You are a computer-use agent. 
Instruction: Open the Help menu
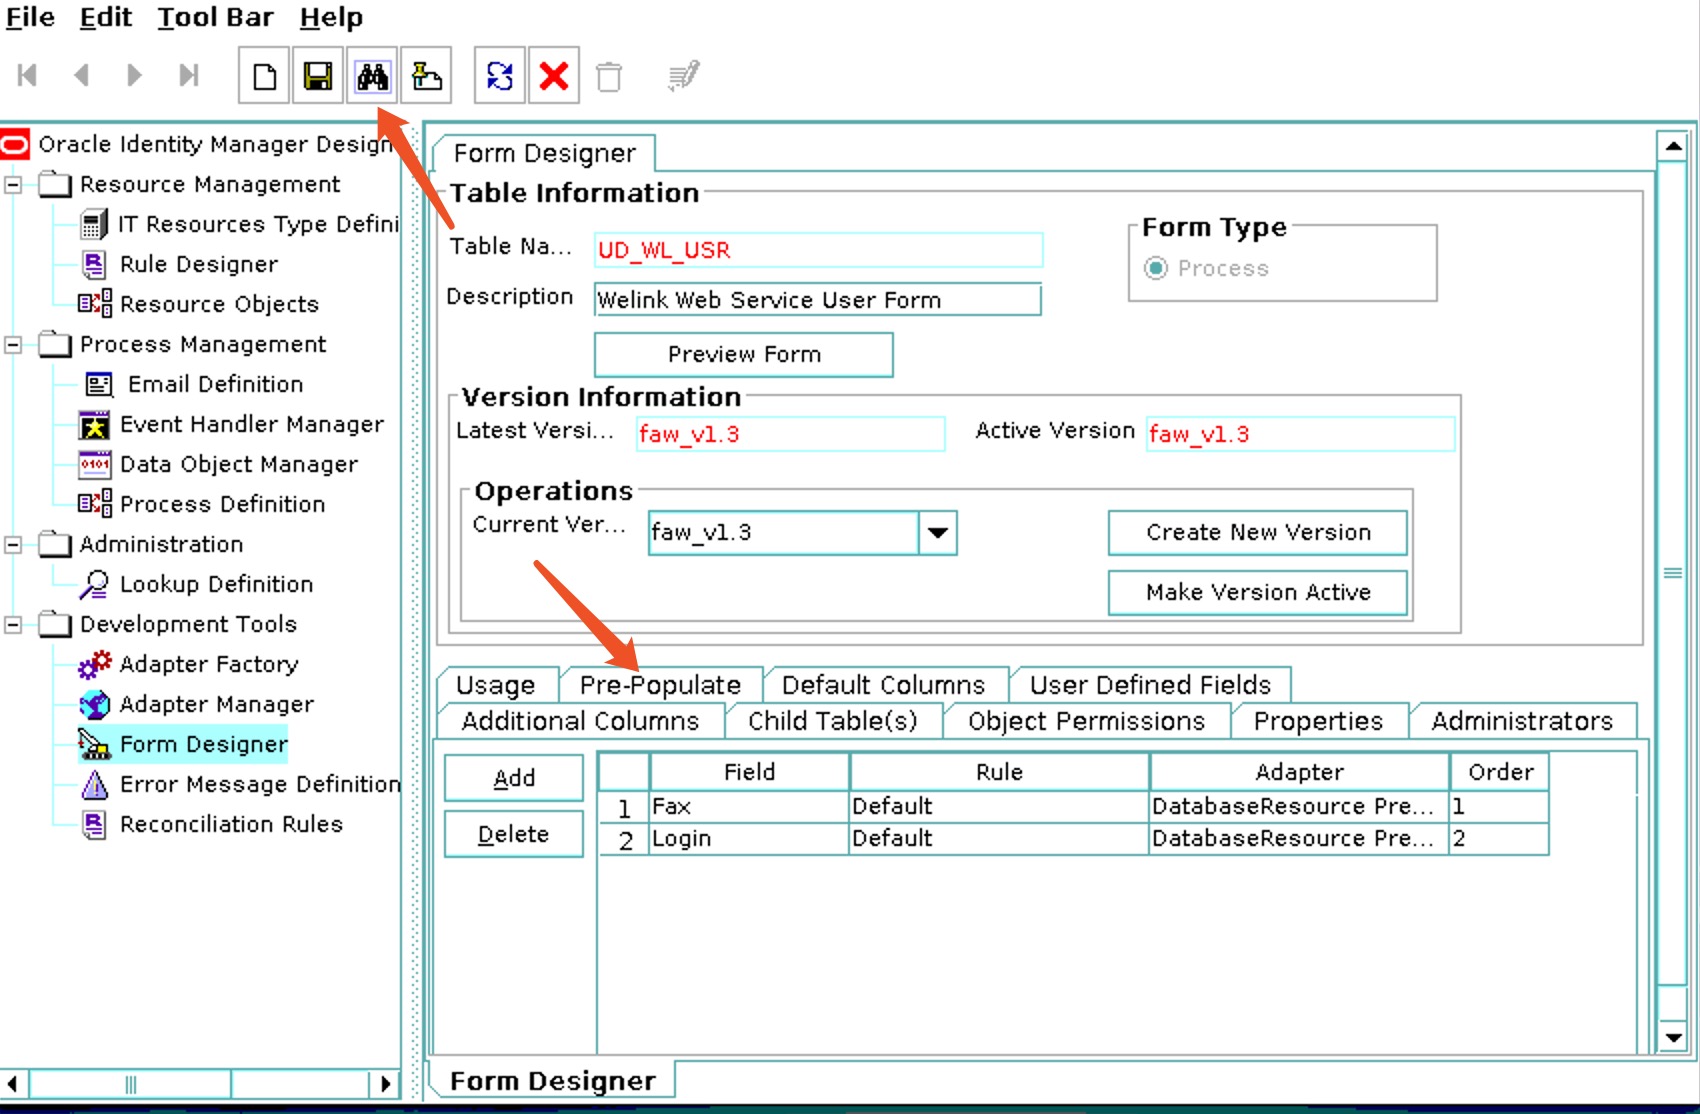pos(331,17)
